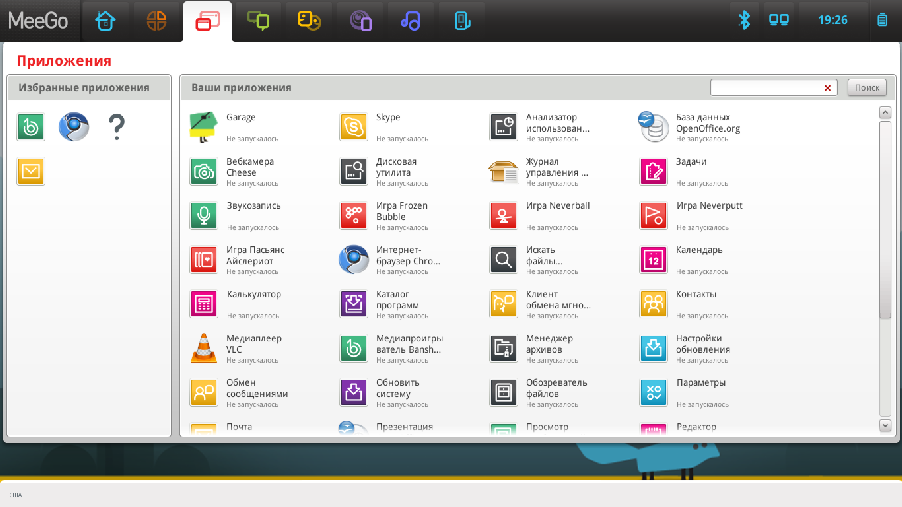902x507 pixels.
Task: Open the Контакты app
Action: [x=653, y=303]
